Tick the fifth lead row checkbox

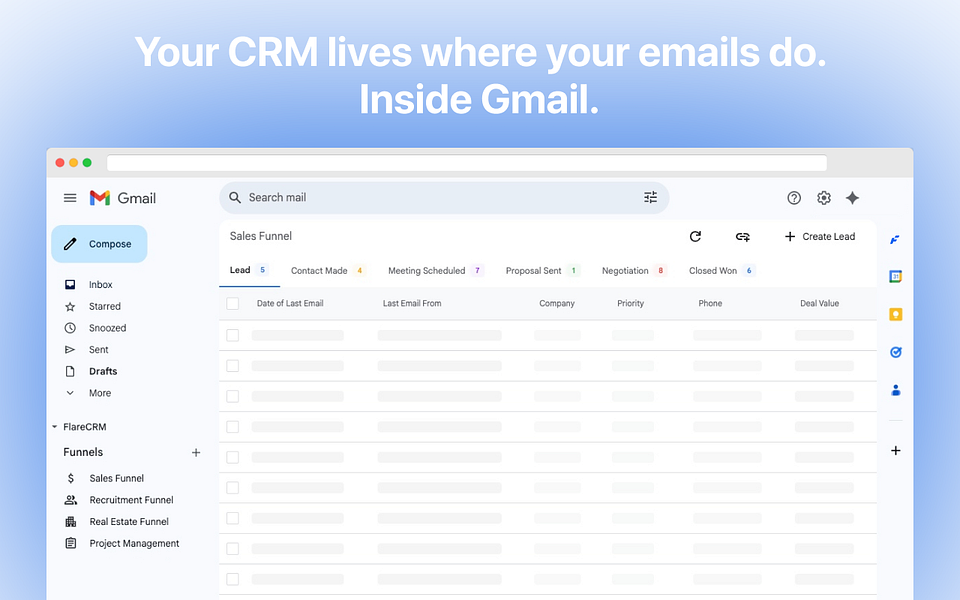pyautogui.click(x=233, y=457)
